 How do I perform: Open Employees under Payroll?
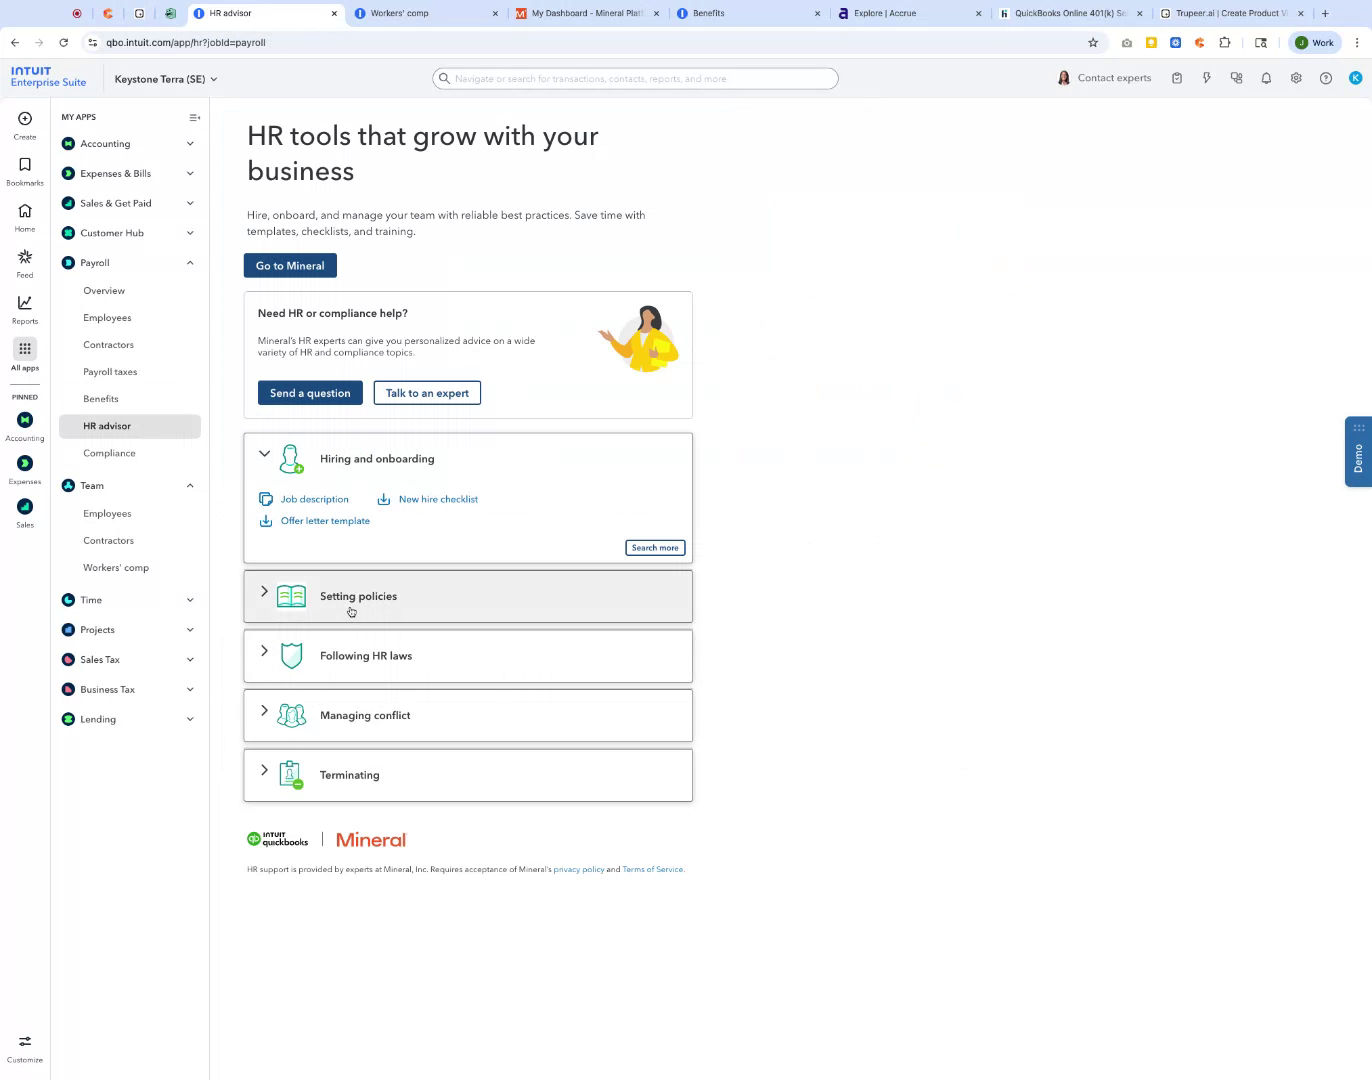coord(107,318)
